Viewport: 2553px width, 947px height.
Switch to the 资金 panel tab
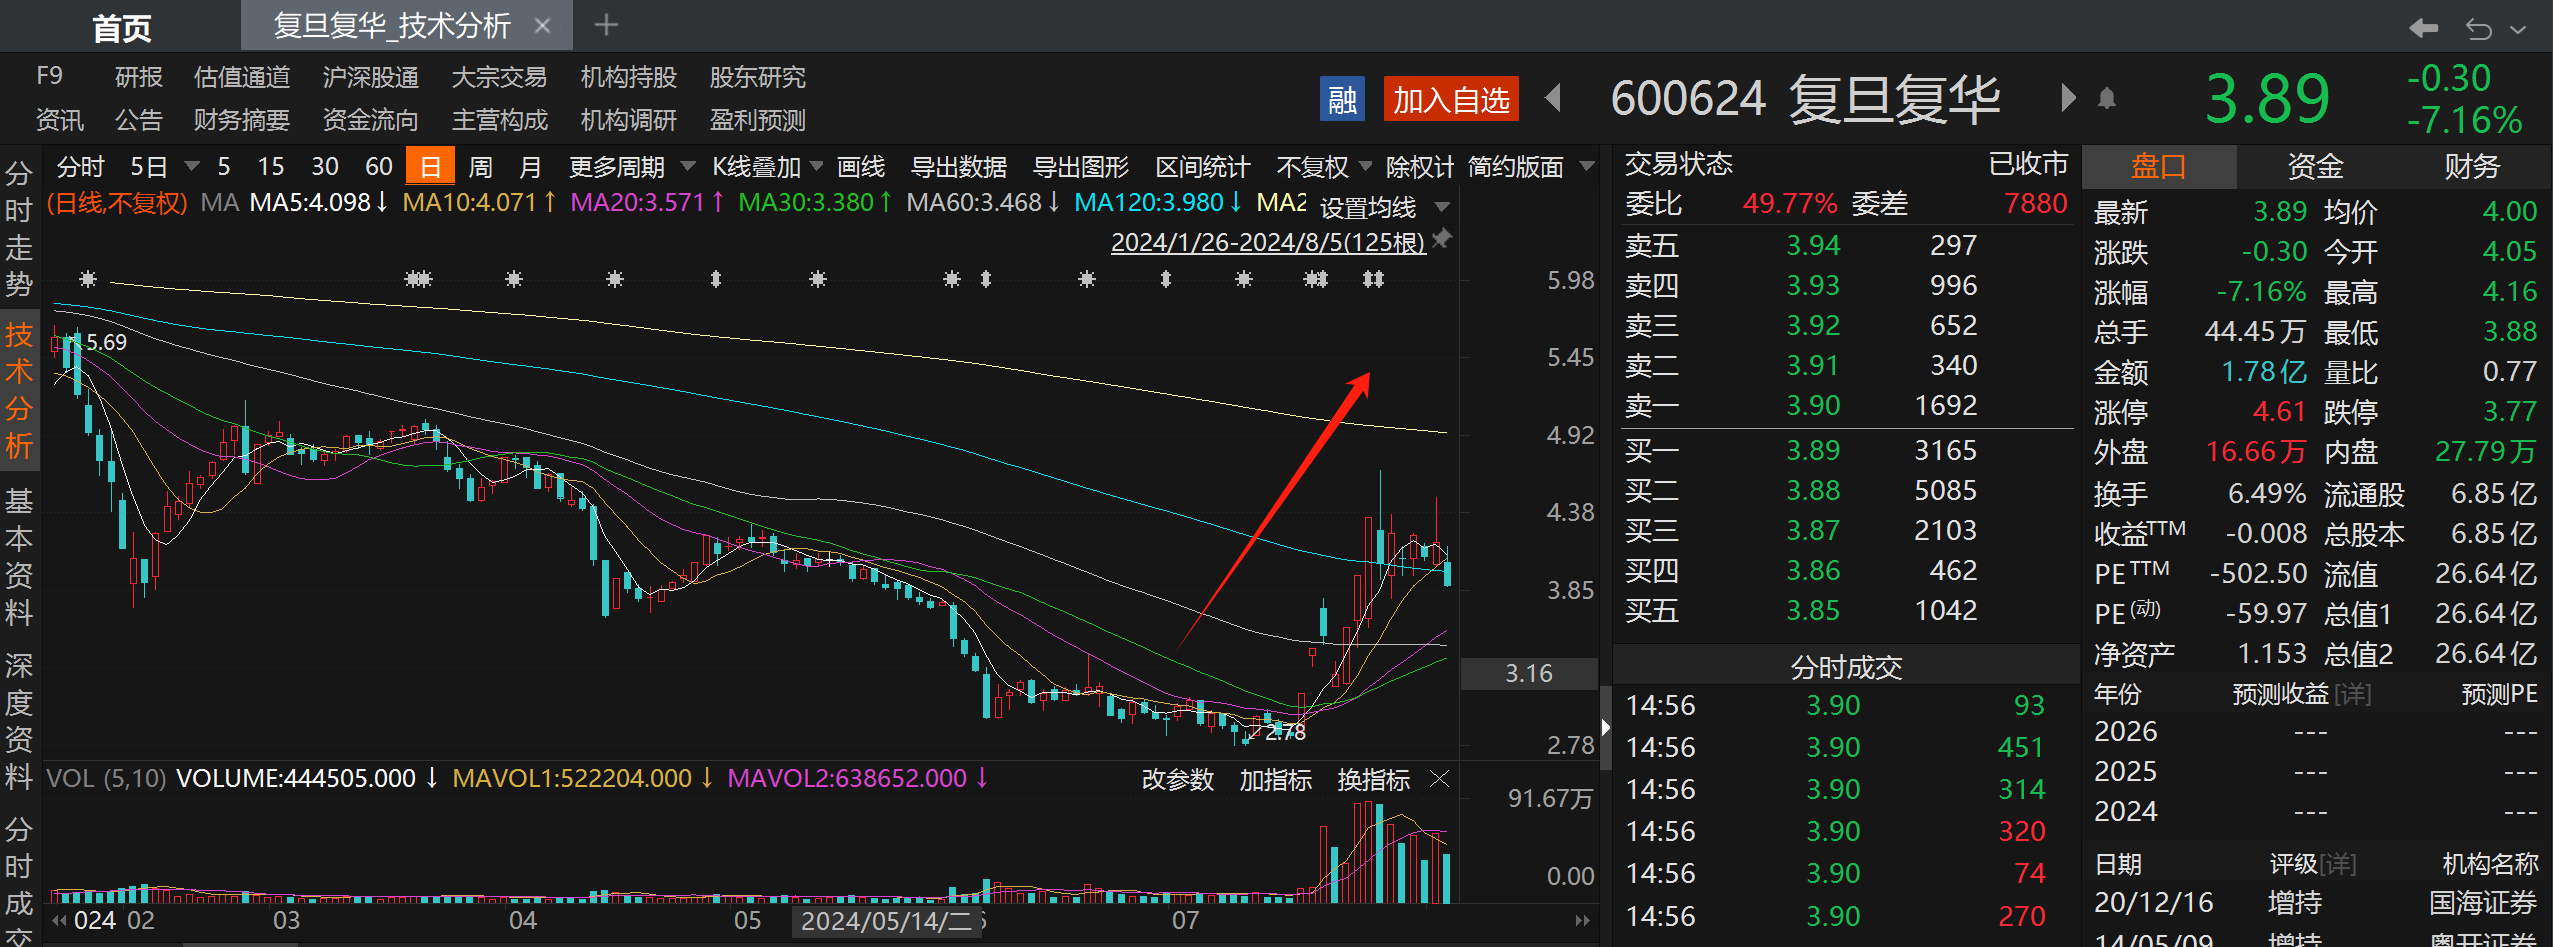point(2315,166)
